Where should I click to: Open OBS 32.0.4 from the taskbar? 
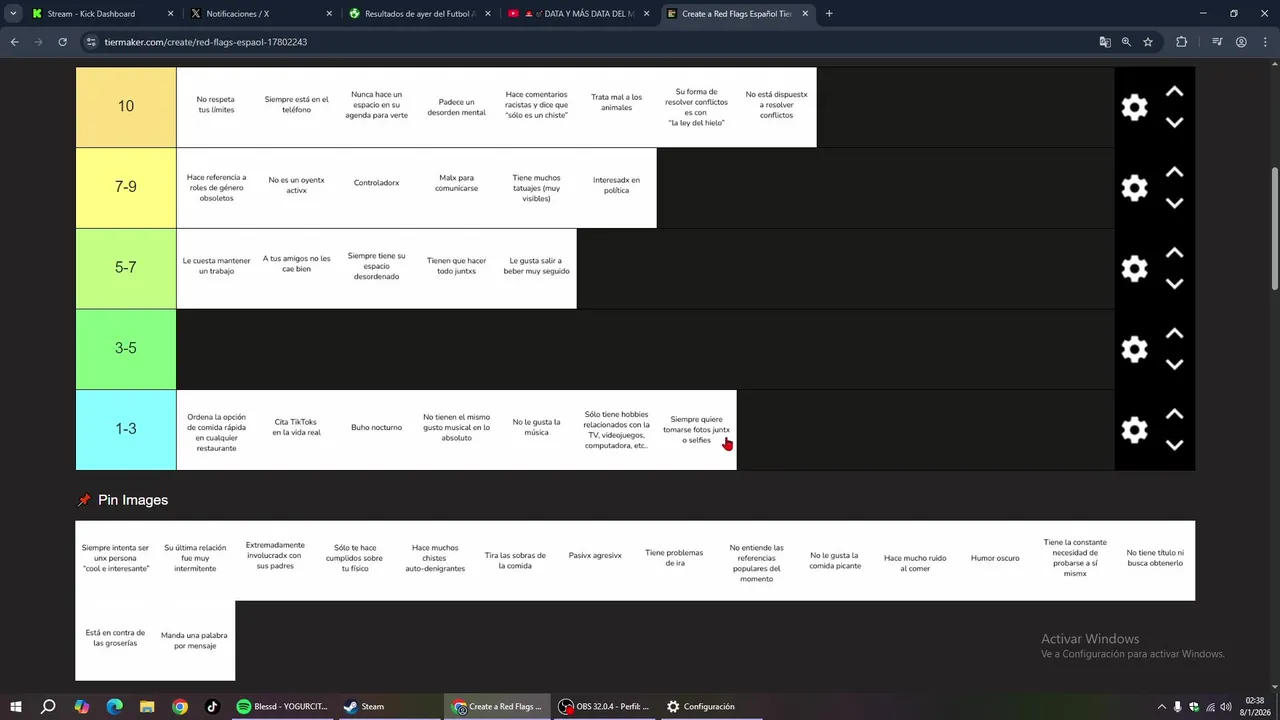[605, 707]
